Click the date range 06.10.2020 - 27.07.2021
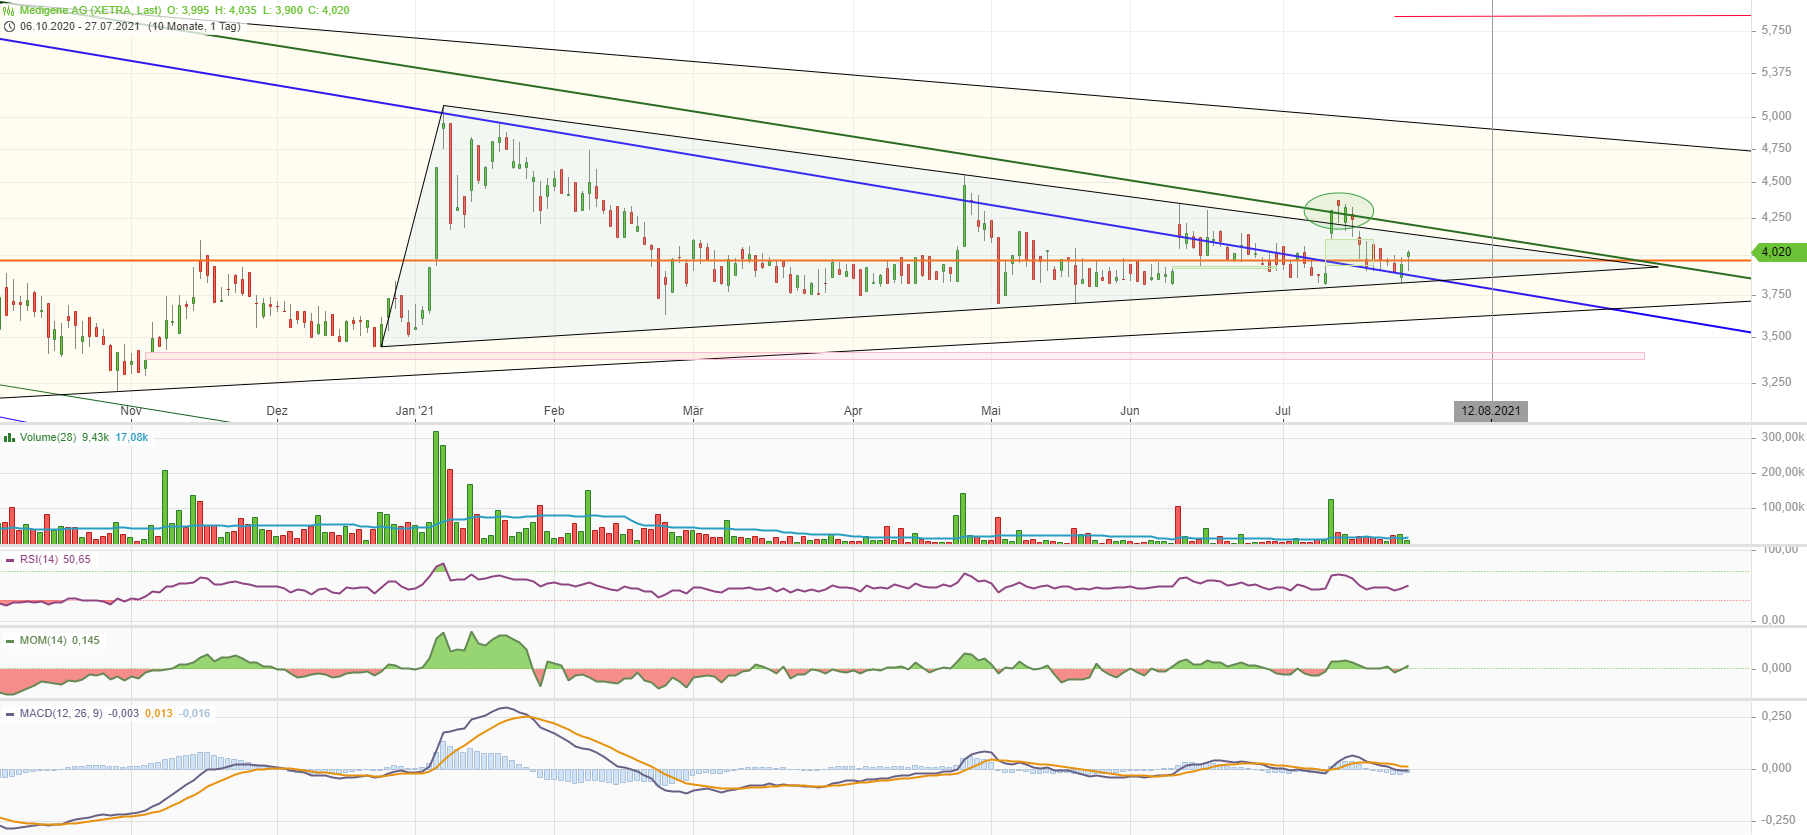This screenshot has height=835, width=1807. click(x=80, y=26)
